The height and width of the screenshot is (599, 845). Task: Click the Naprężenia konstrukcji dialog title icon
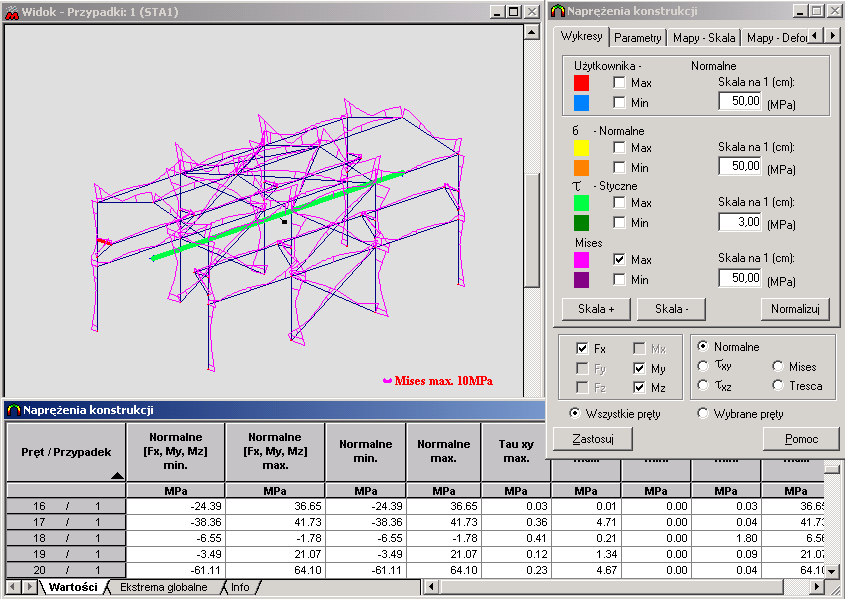click(558, 11)
